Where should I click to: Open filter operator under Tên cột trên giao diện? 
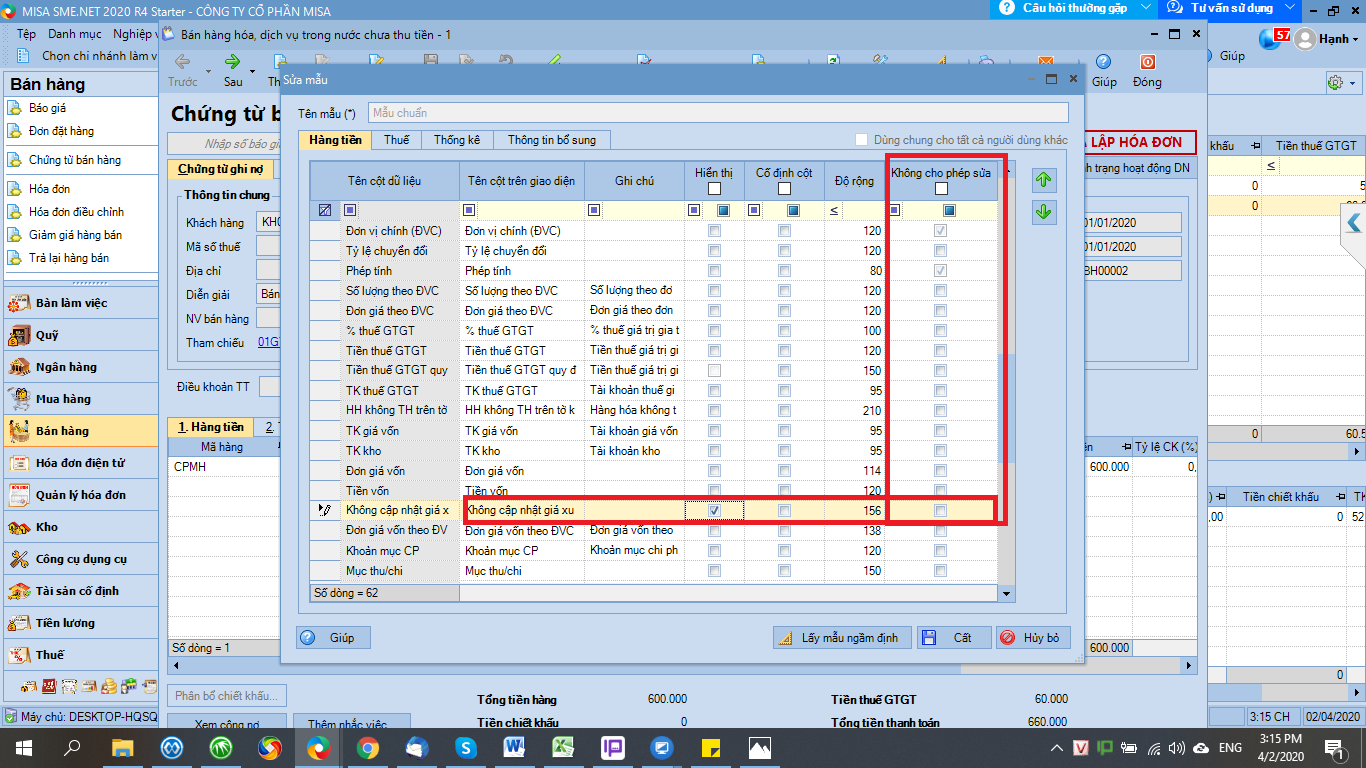[x=470, y=211]
